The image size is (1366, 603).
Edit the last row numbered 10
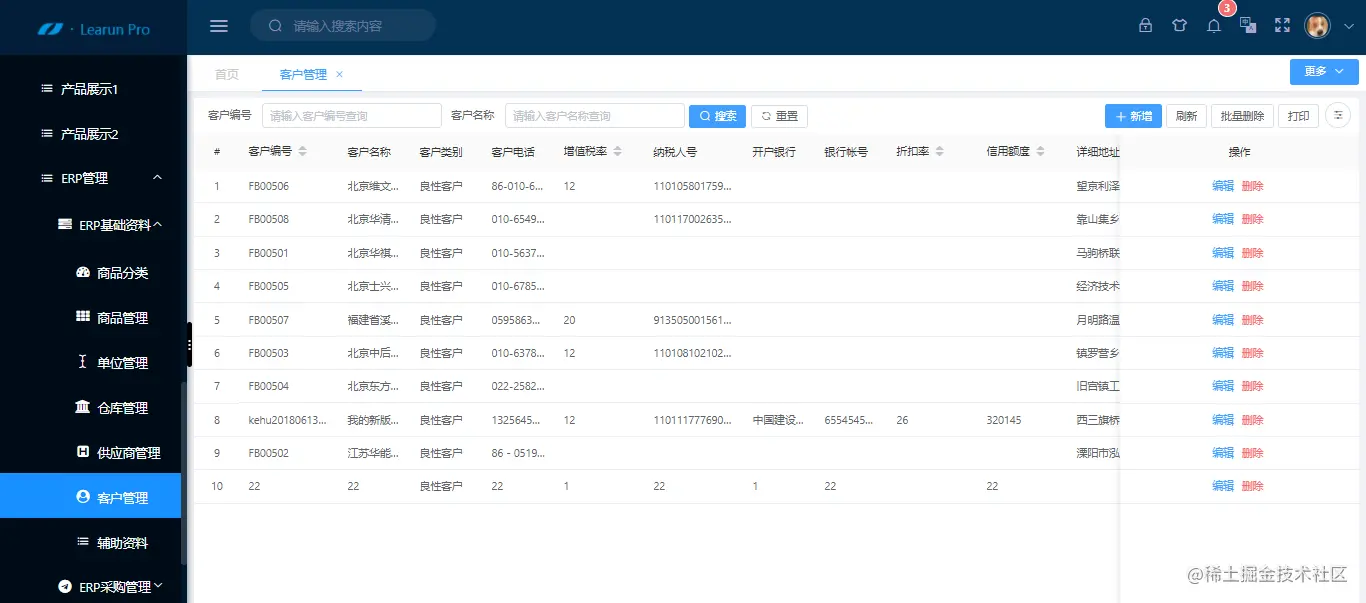coord(1223,486)
